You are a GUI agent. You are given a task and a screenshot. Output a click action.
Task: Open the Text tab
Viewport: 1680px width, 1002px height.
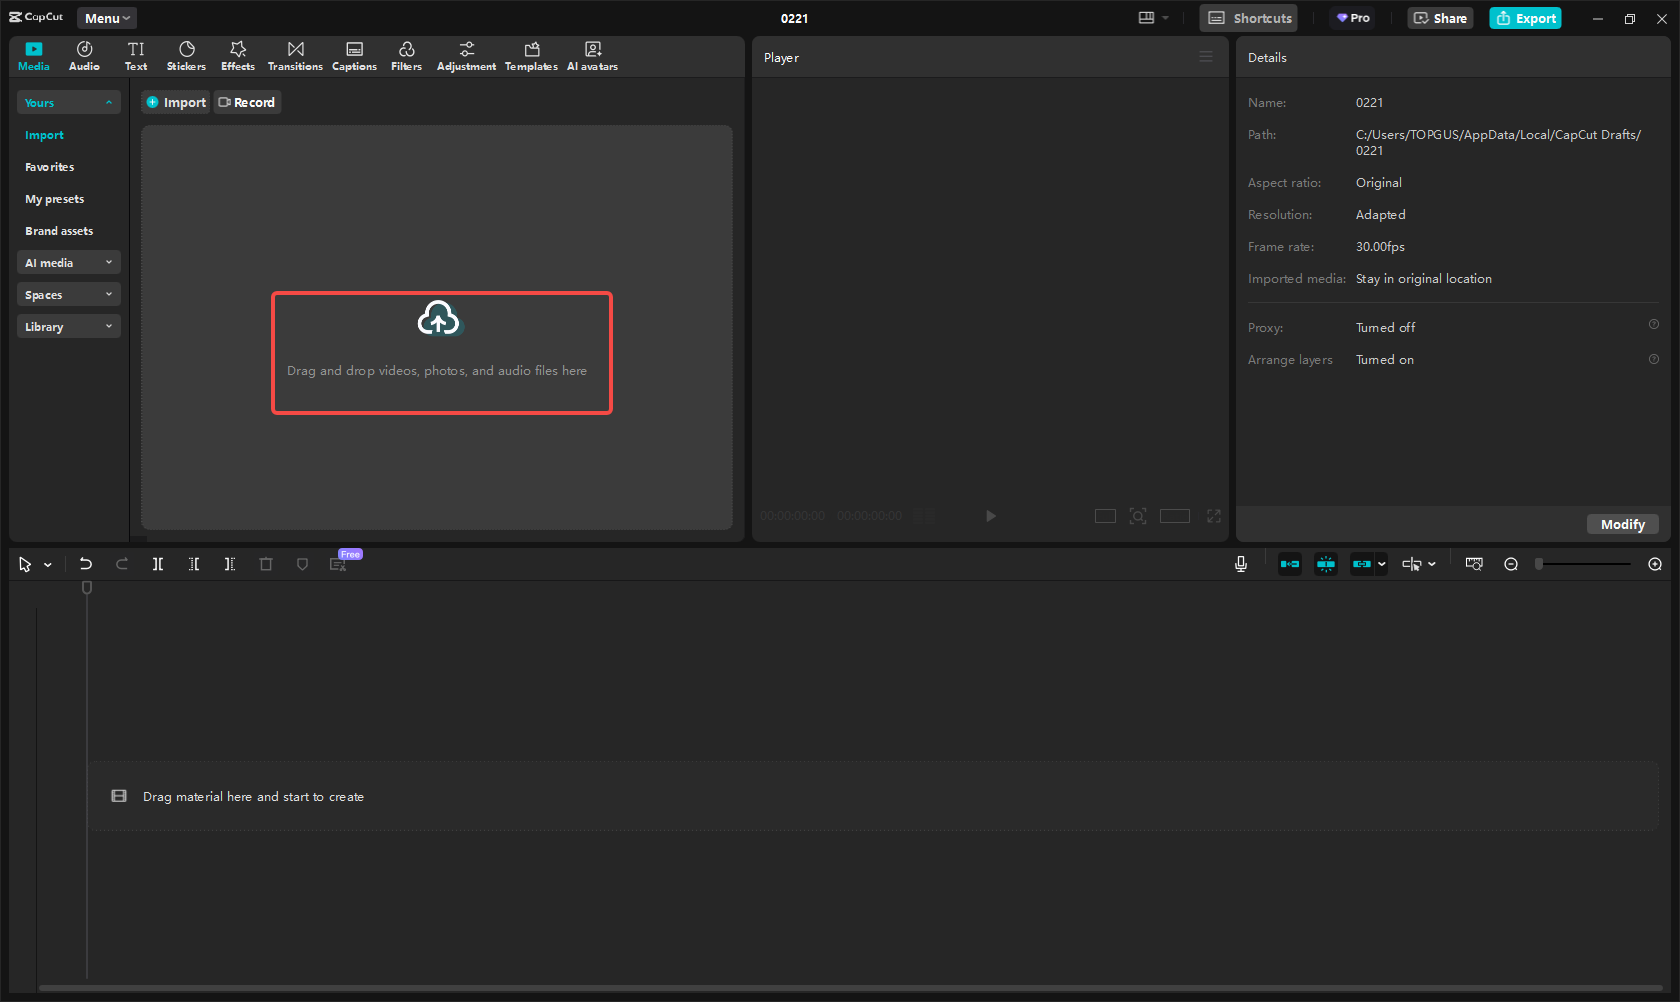coord(136,56)
